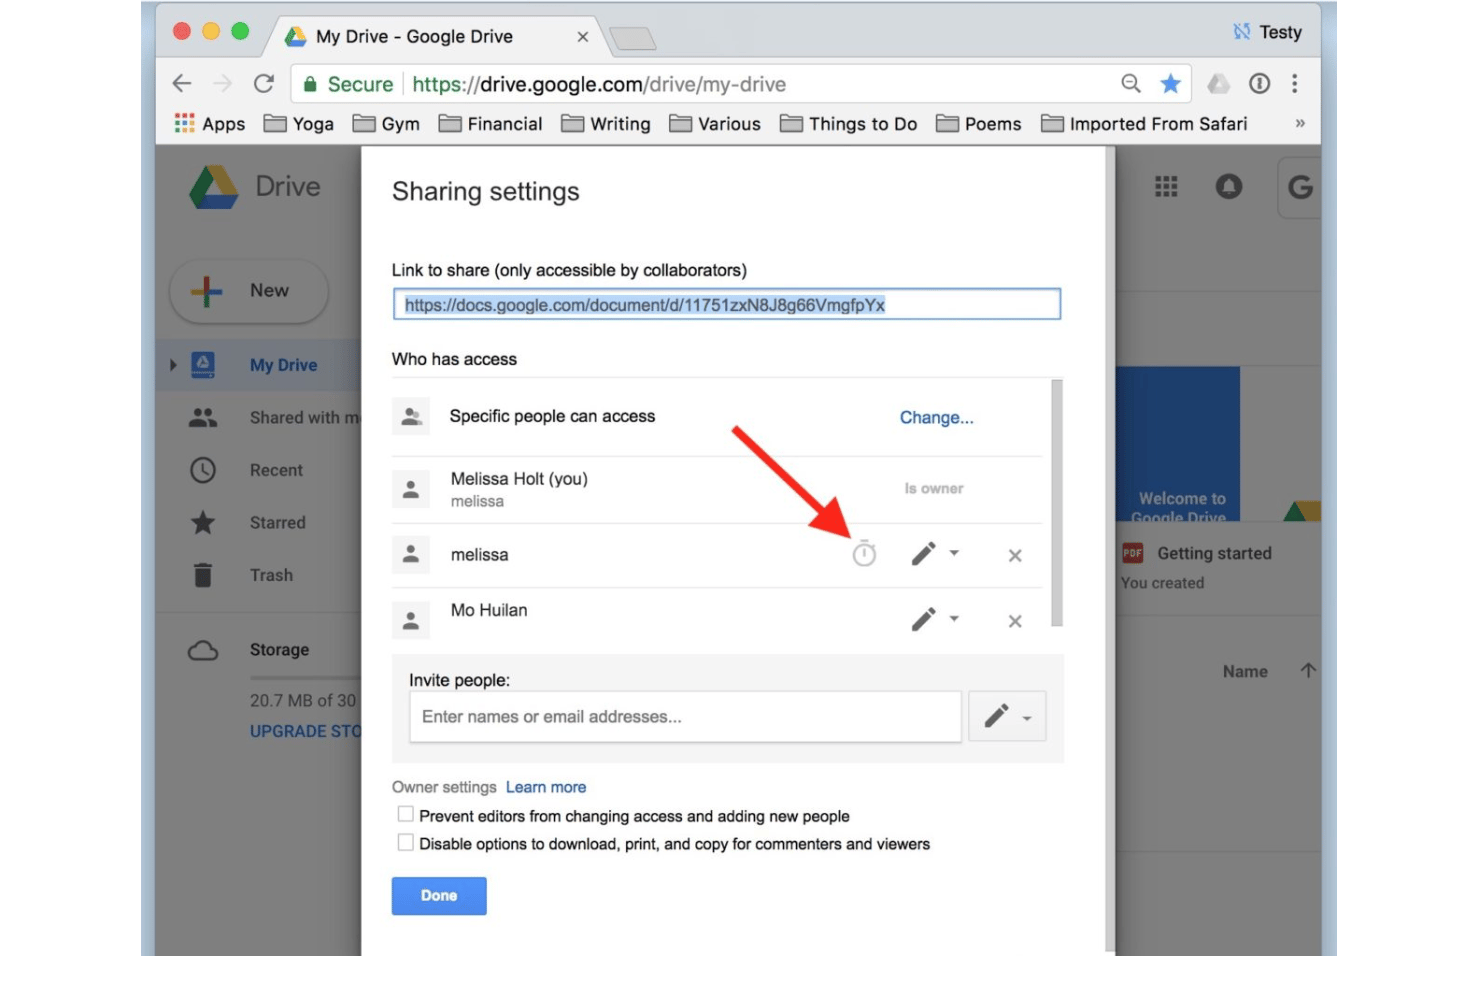Open the Yoga bookmarks folder
1480x987 pixels.
(x=299, y=123)
